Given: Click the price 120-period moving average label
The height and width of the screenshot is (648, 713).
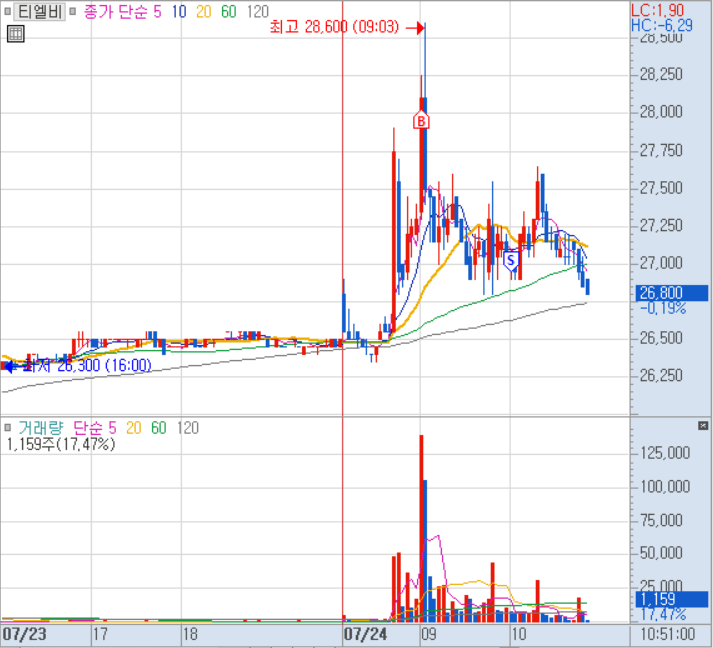Looking at the screenshot, I should click(x=256, y=12).
